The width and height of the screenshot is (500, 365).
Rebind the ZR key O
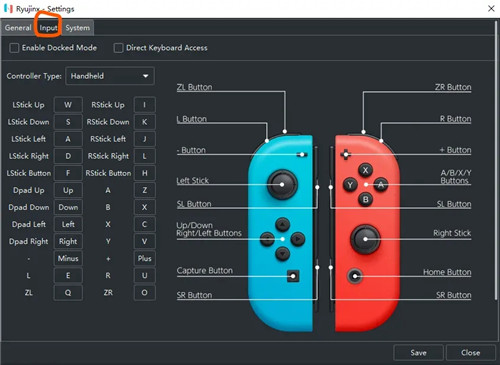pos(144,293)
